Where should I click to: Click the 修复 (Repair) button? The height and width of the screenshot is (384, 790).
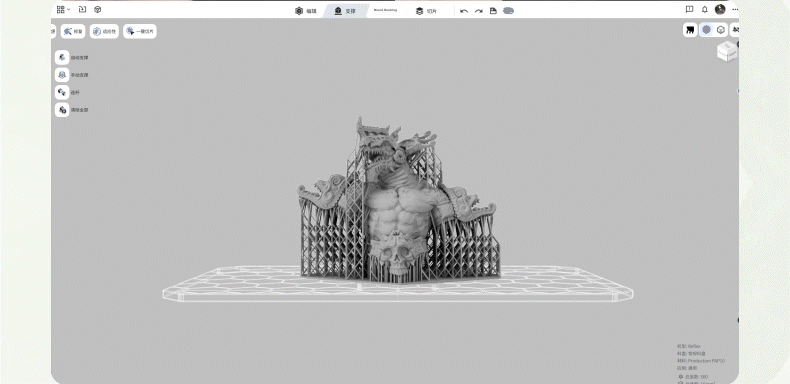pyautogui.click(x=73, y=31)
